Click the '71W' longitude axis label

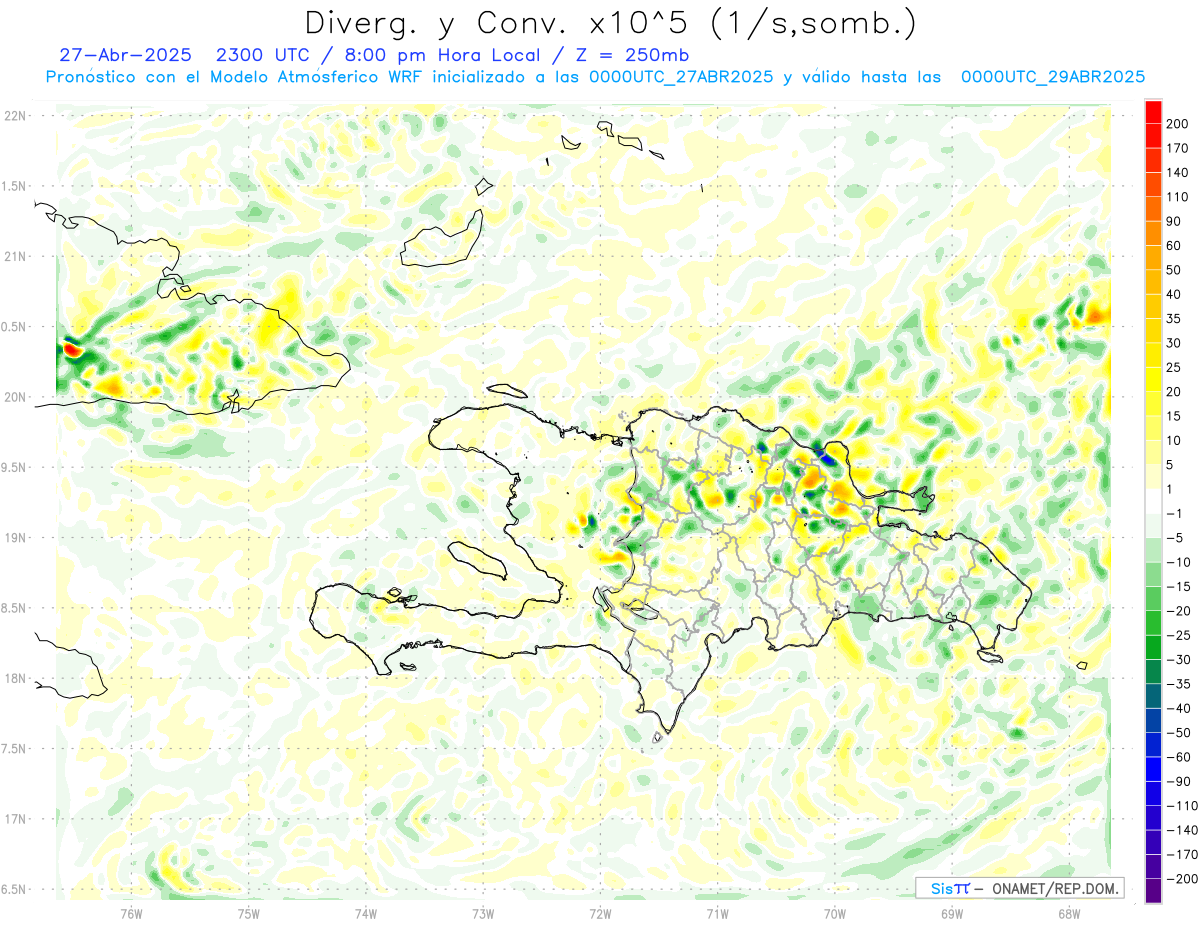717,912
